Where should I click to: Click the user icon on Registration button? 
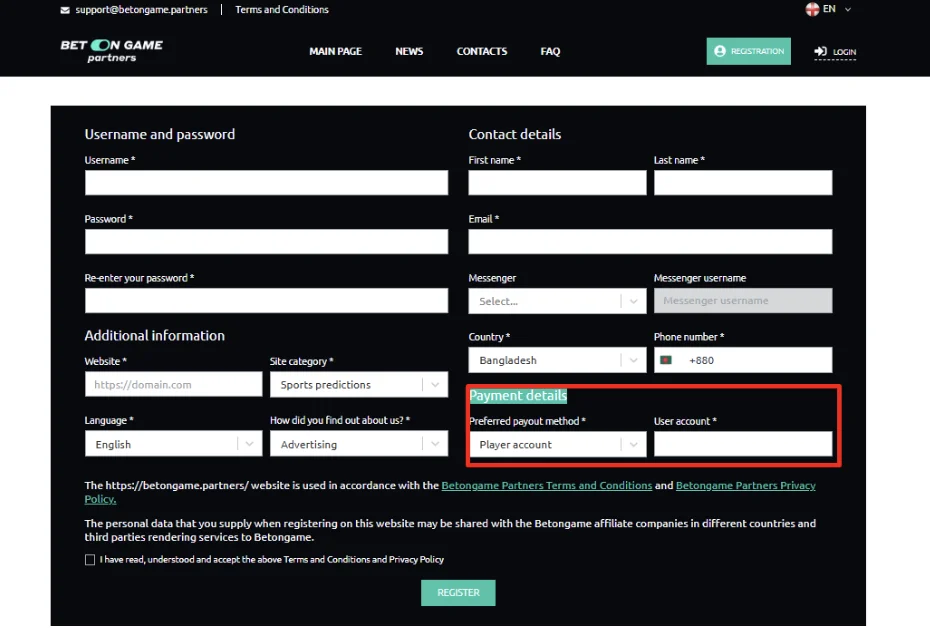point(720,51)
